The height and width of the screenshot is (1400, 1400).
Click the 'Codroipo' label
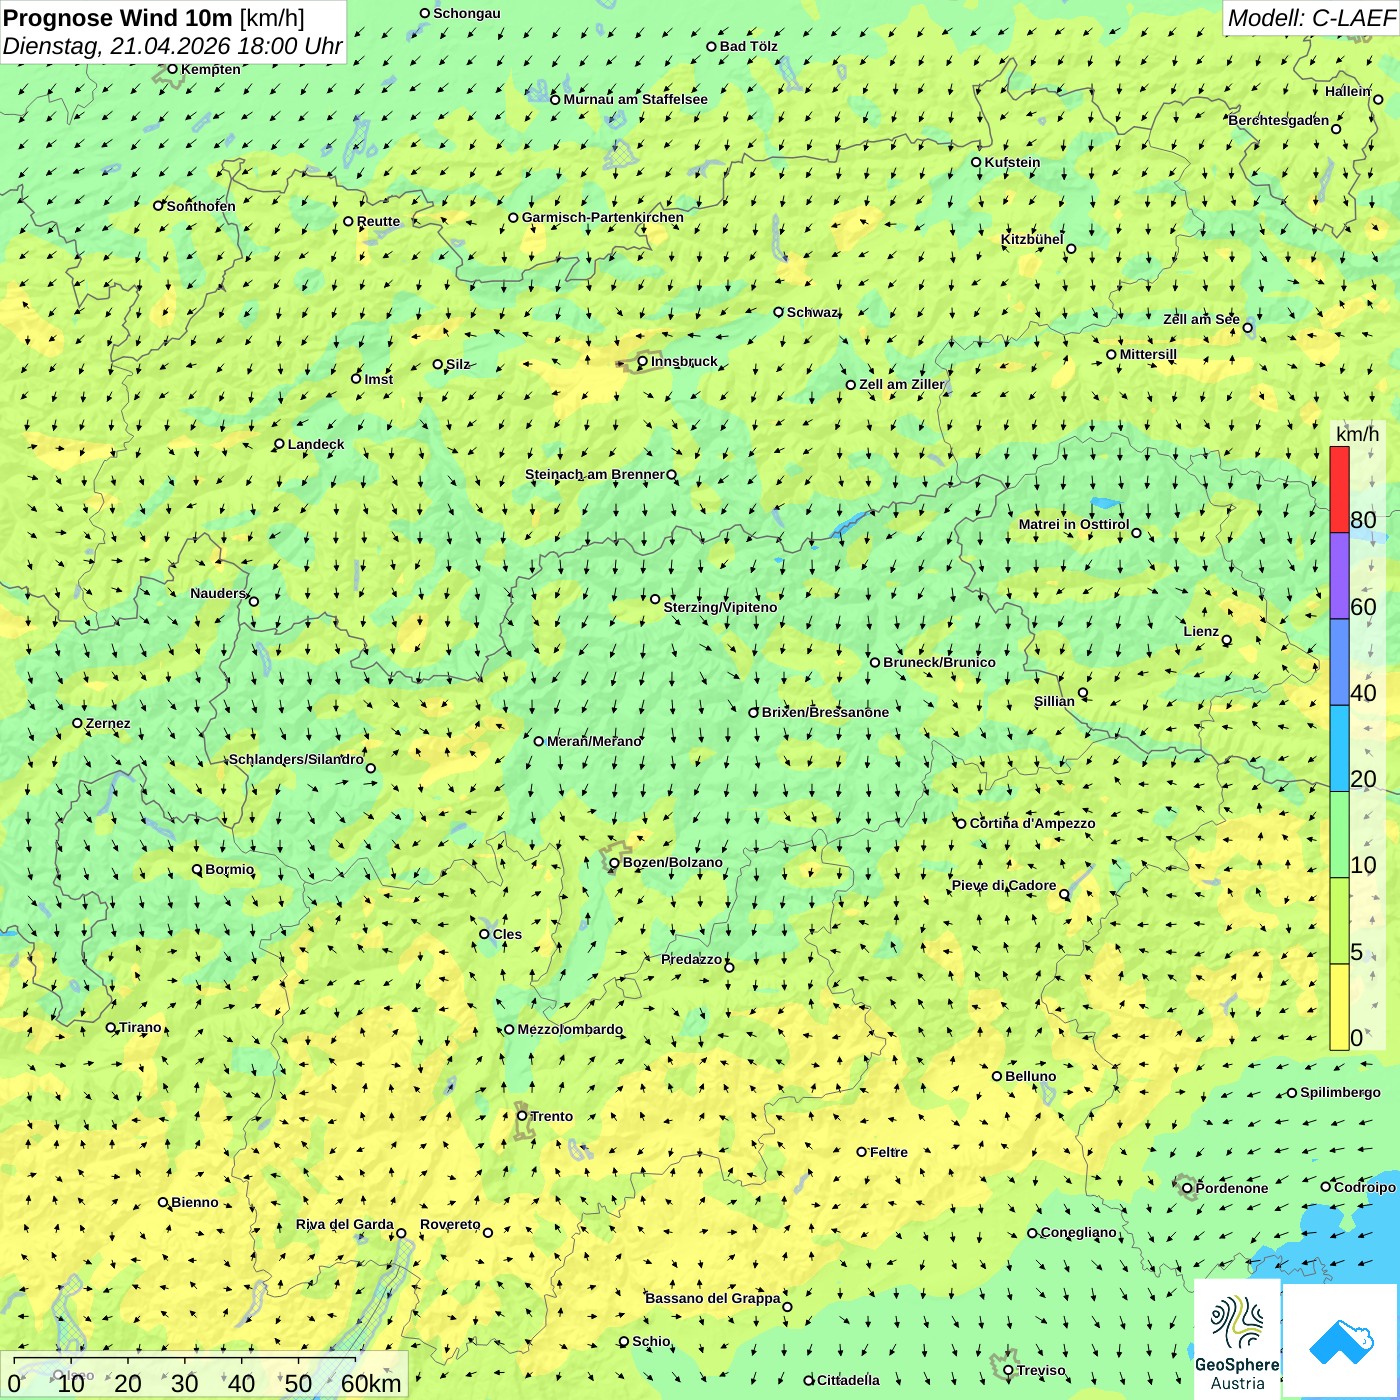pos(1365,1187)
